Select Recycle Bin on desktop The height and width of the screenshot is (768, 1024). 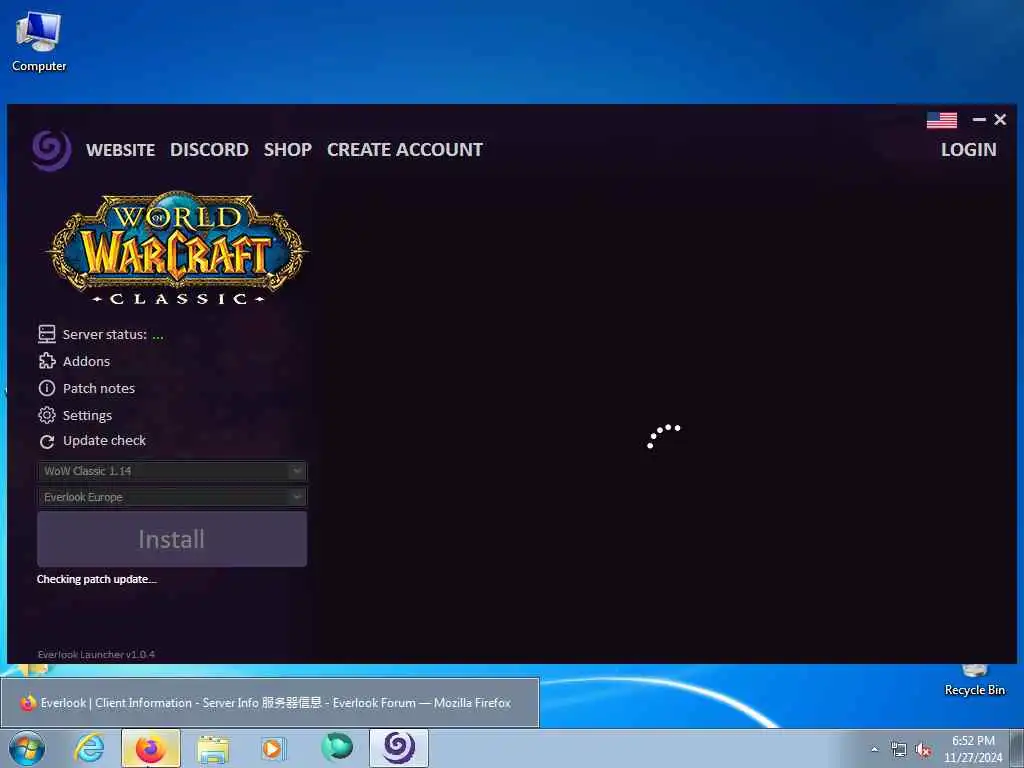pos(974,680)
